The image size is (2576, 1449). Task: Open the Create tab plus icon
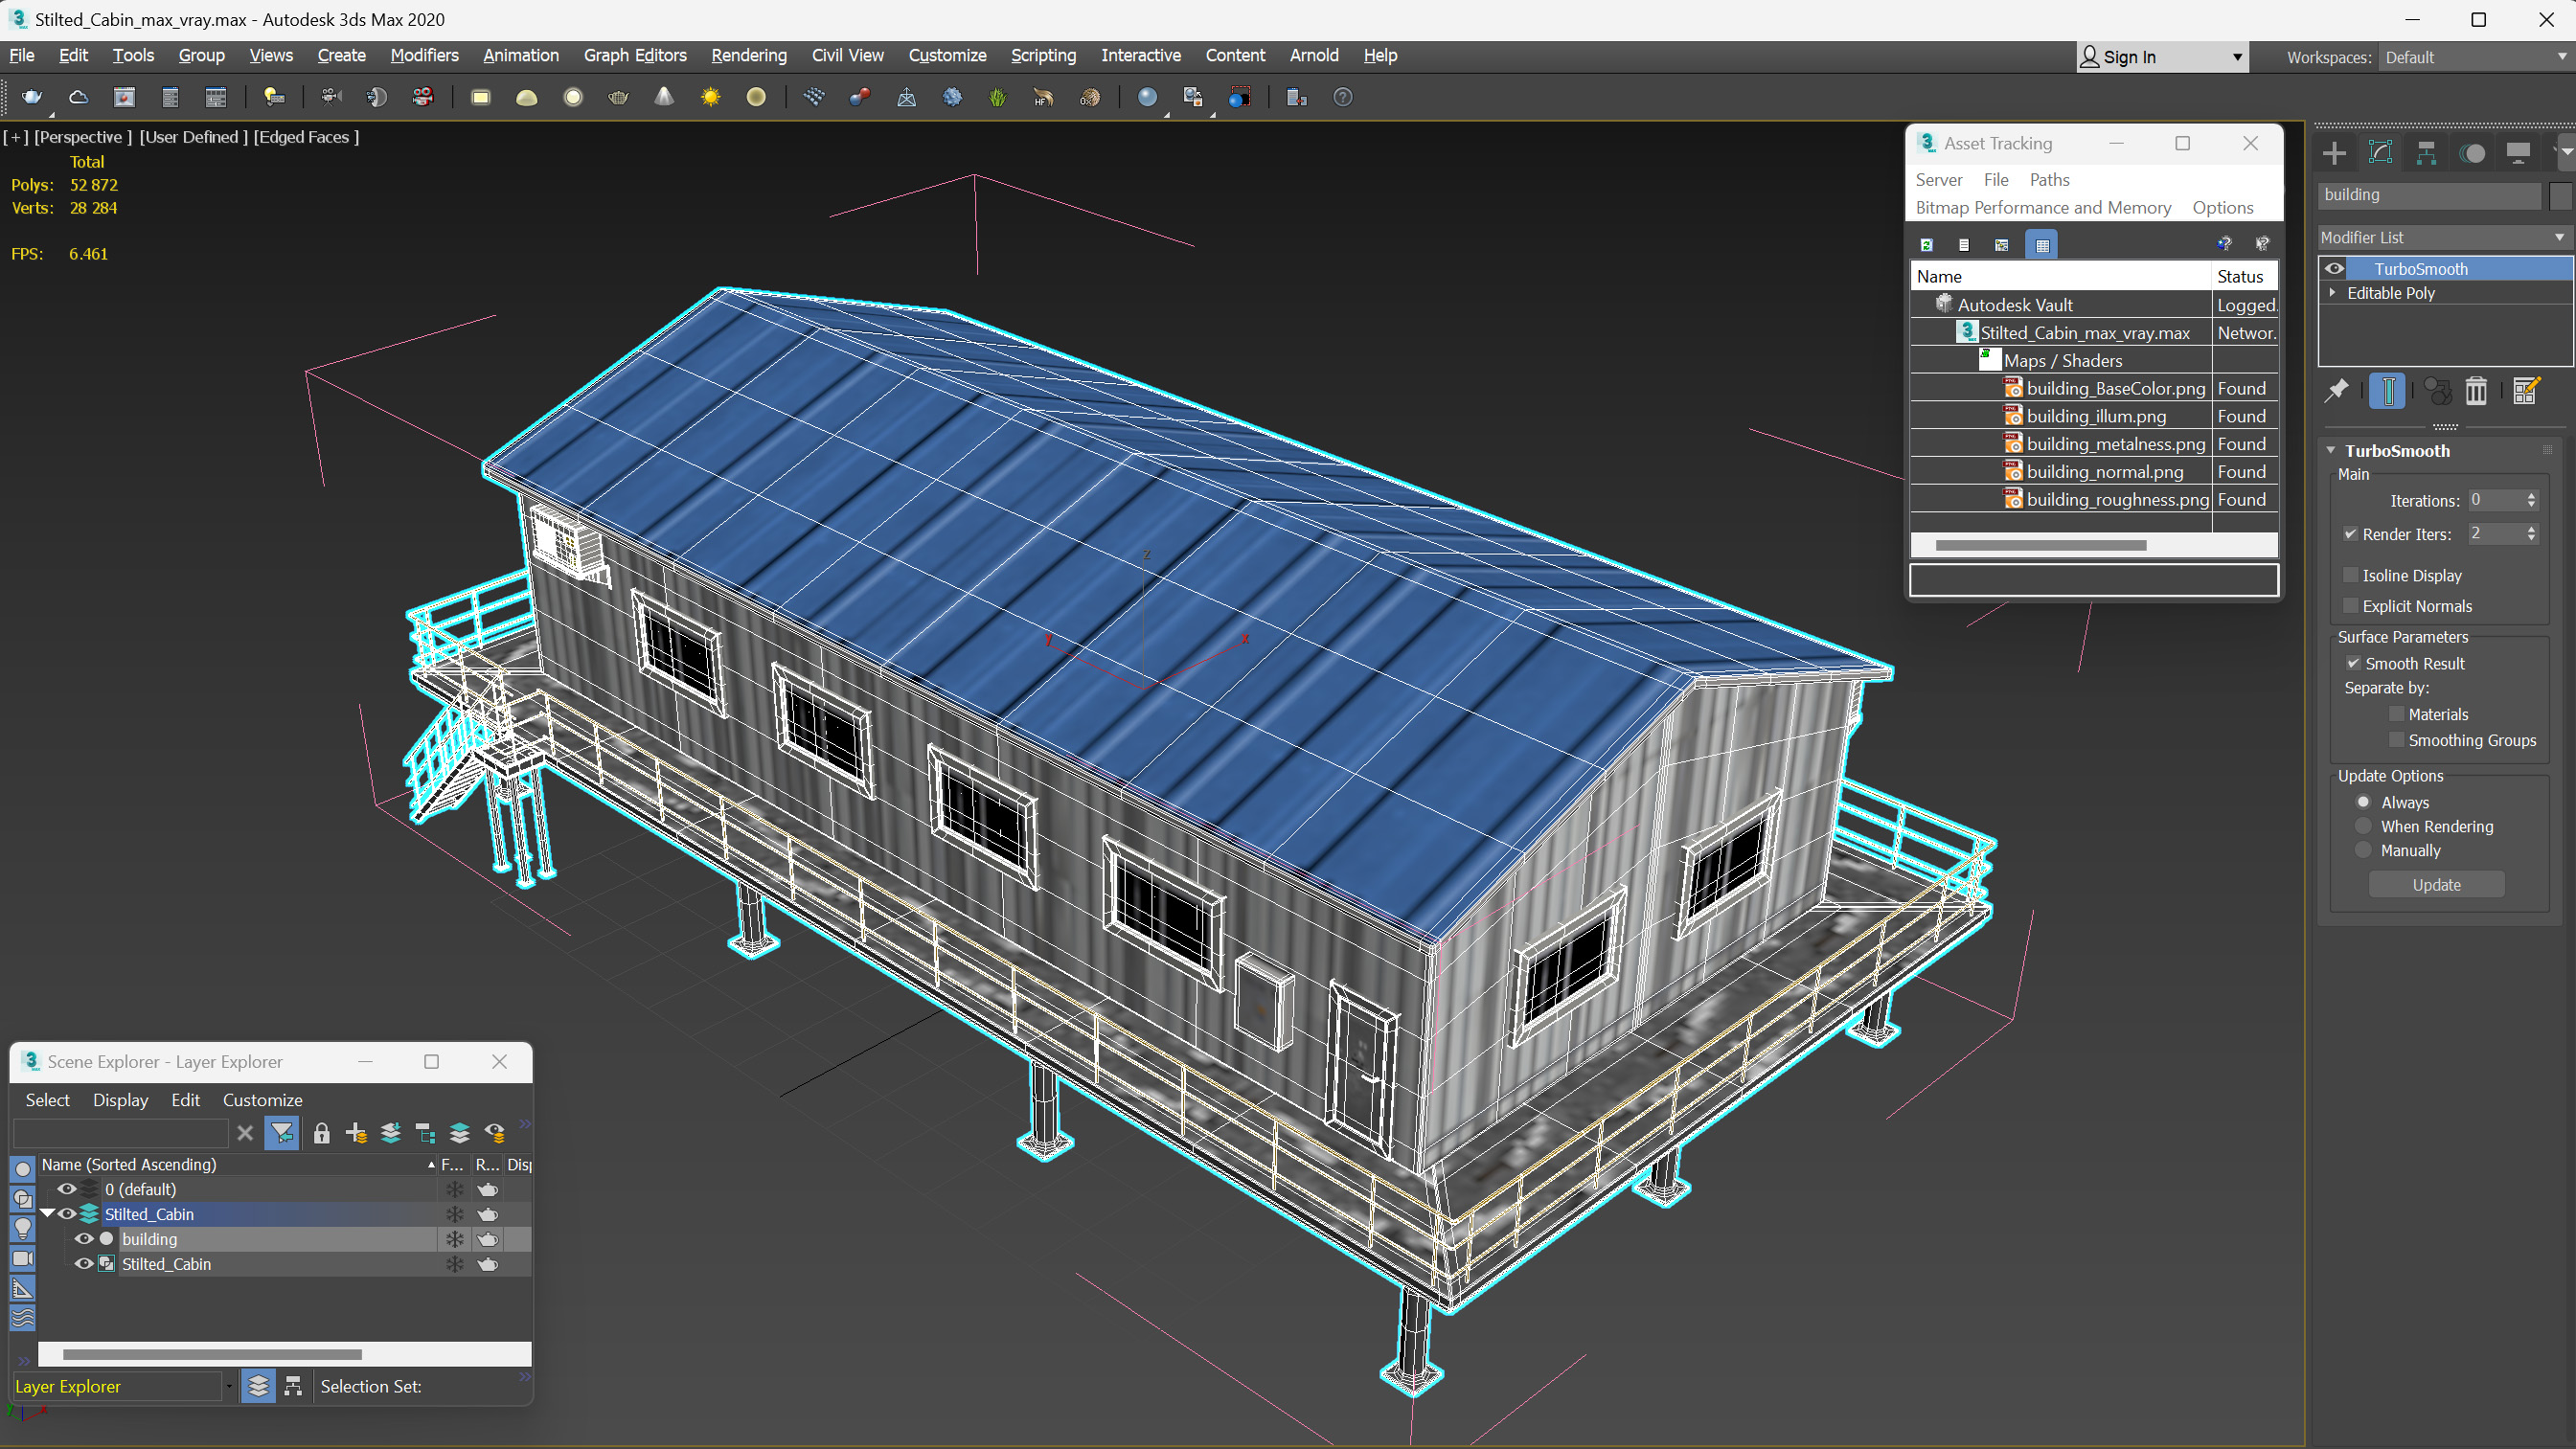pyautogui.click(x=2334, y=153)
